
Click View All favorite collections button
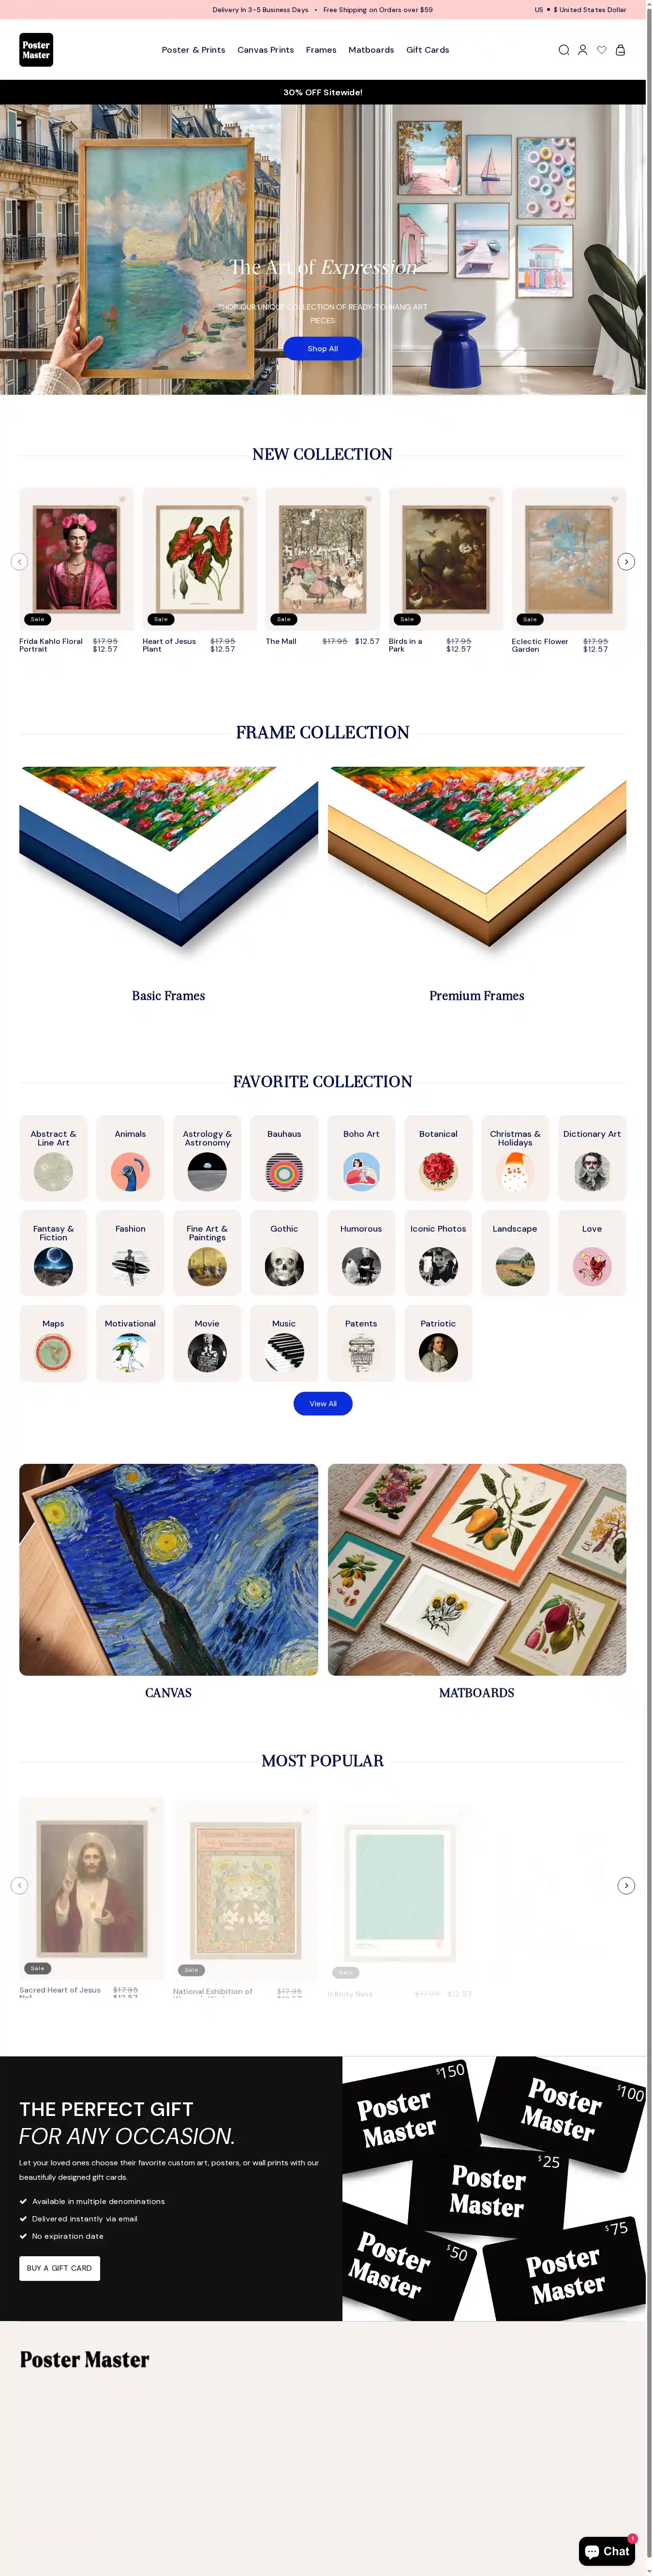click(x=322, y=1404)
